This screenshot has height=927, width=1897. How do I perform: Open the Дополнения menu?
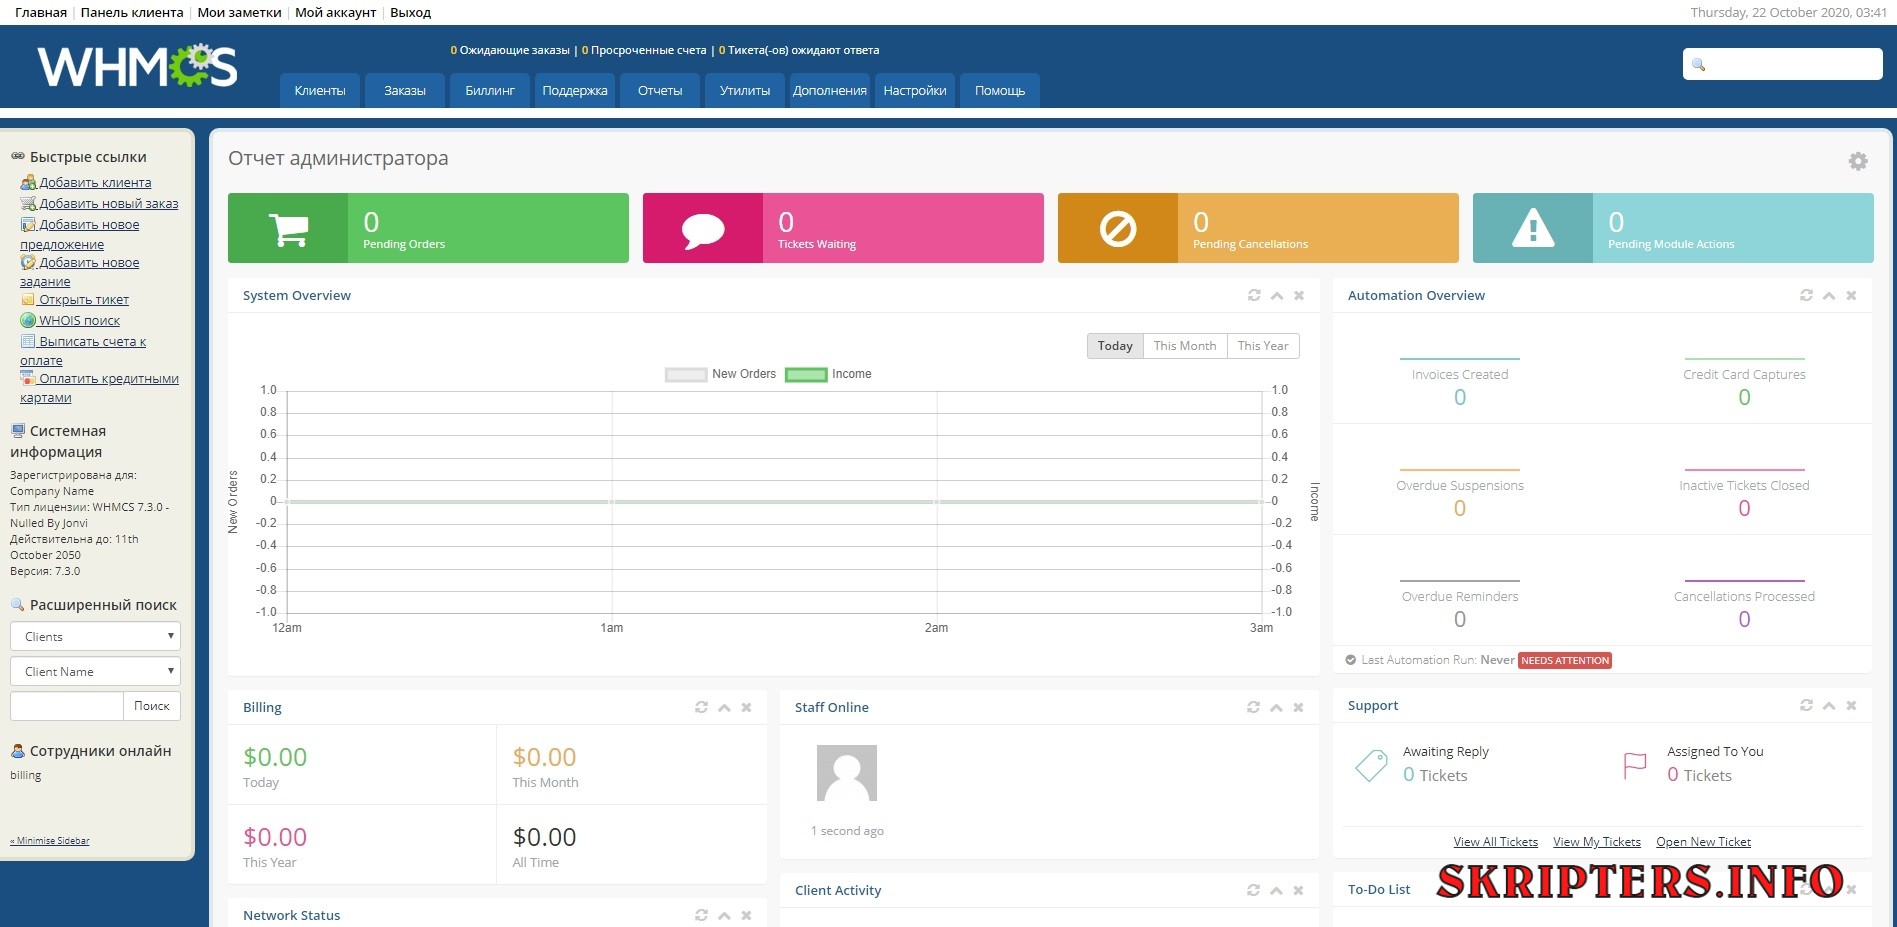click(x=830, y=90)
